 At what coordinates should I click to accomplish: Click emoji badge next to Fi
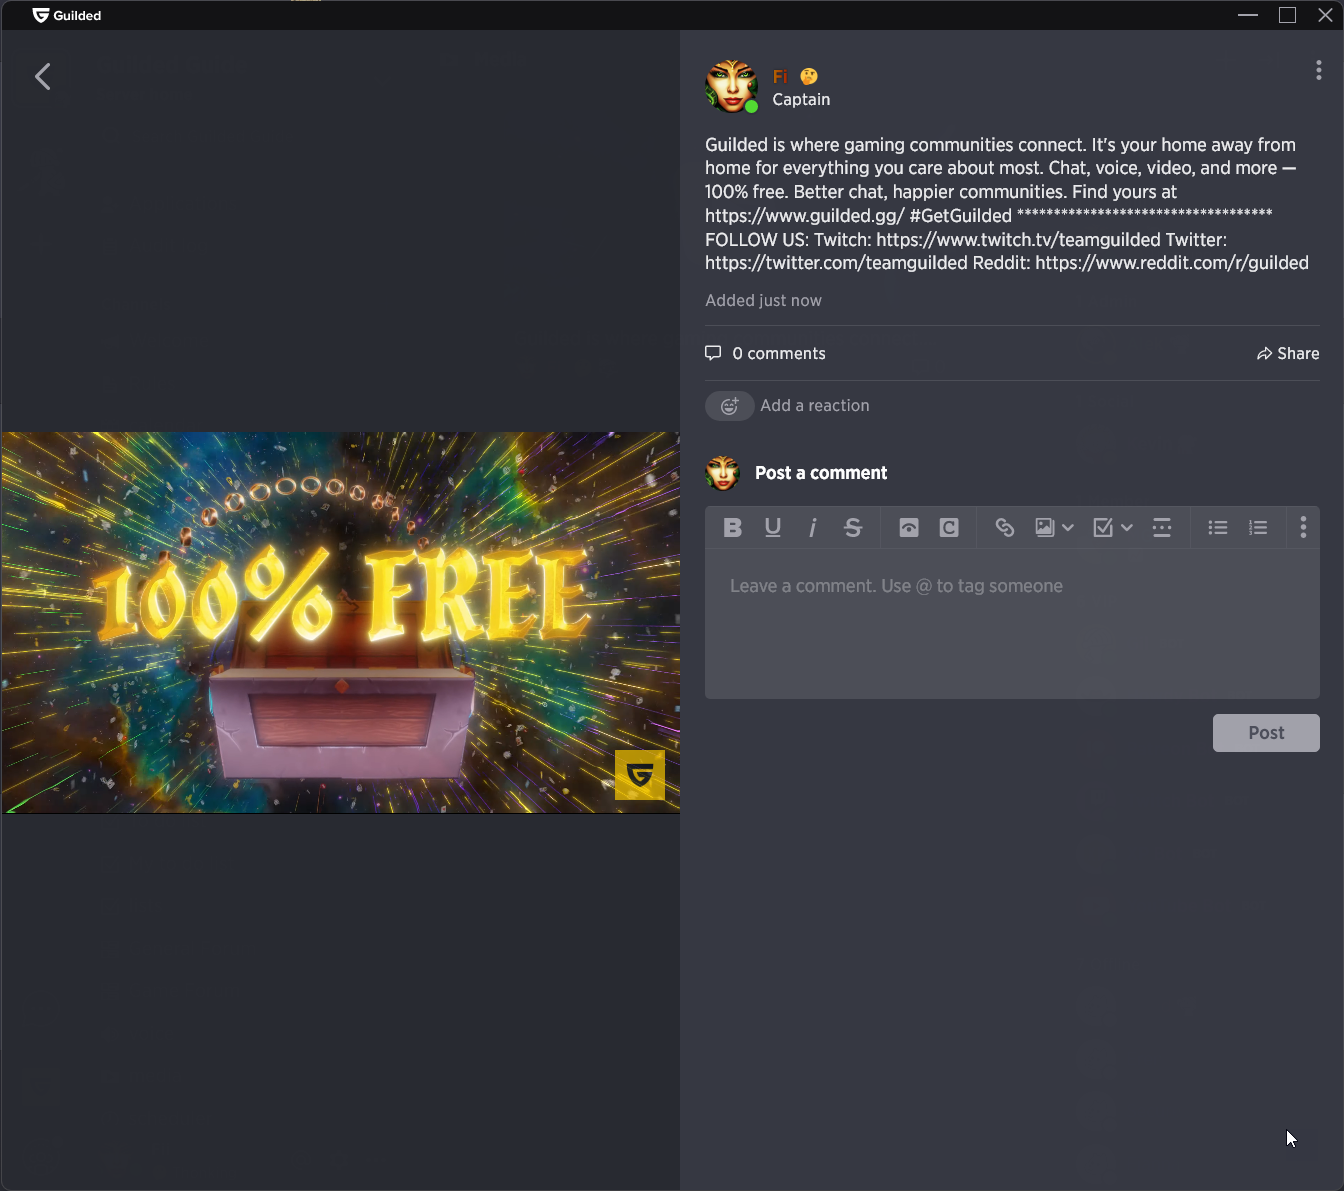pyautogui.click(x=809, y=76)
